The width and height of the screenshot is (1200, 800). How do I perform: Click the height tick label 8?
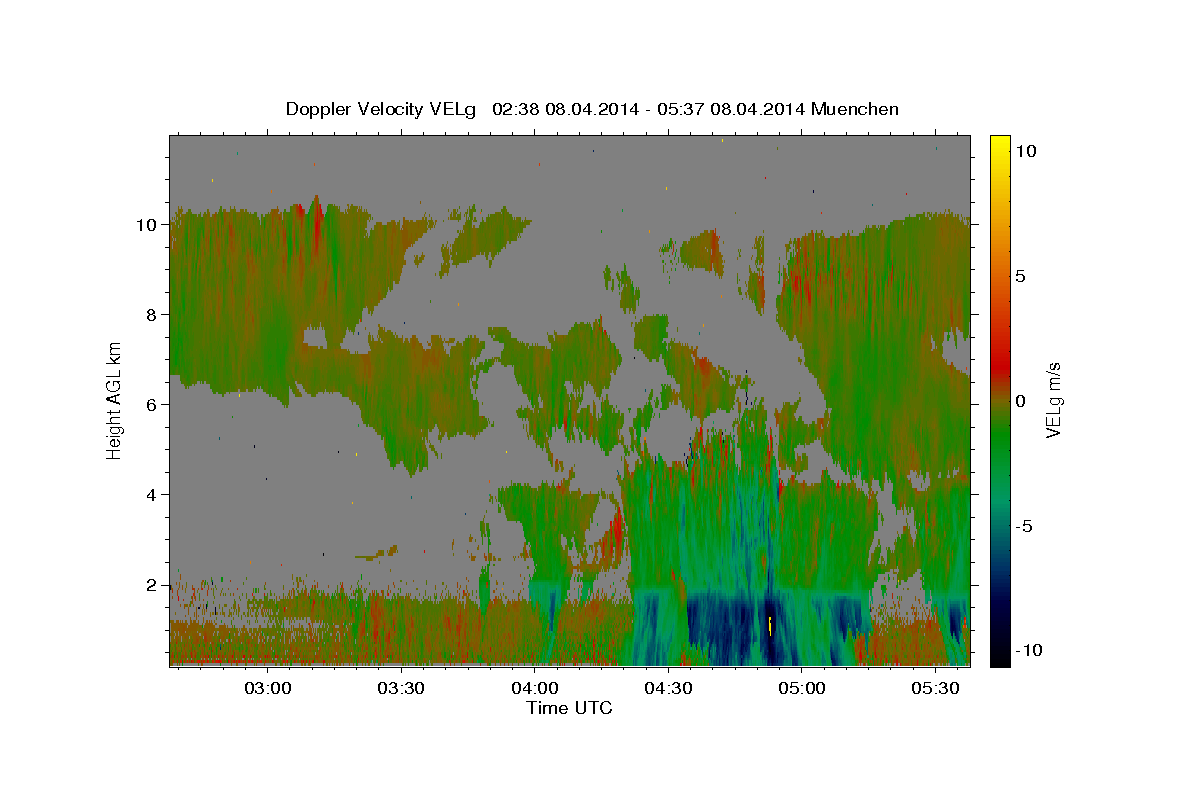click(152, 315)
